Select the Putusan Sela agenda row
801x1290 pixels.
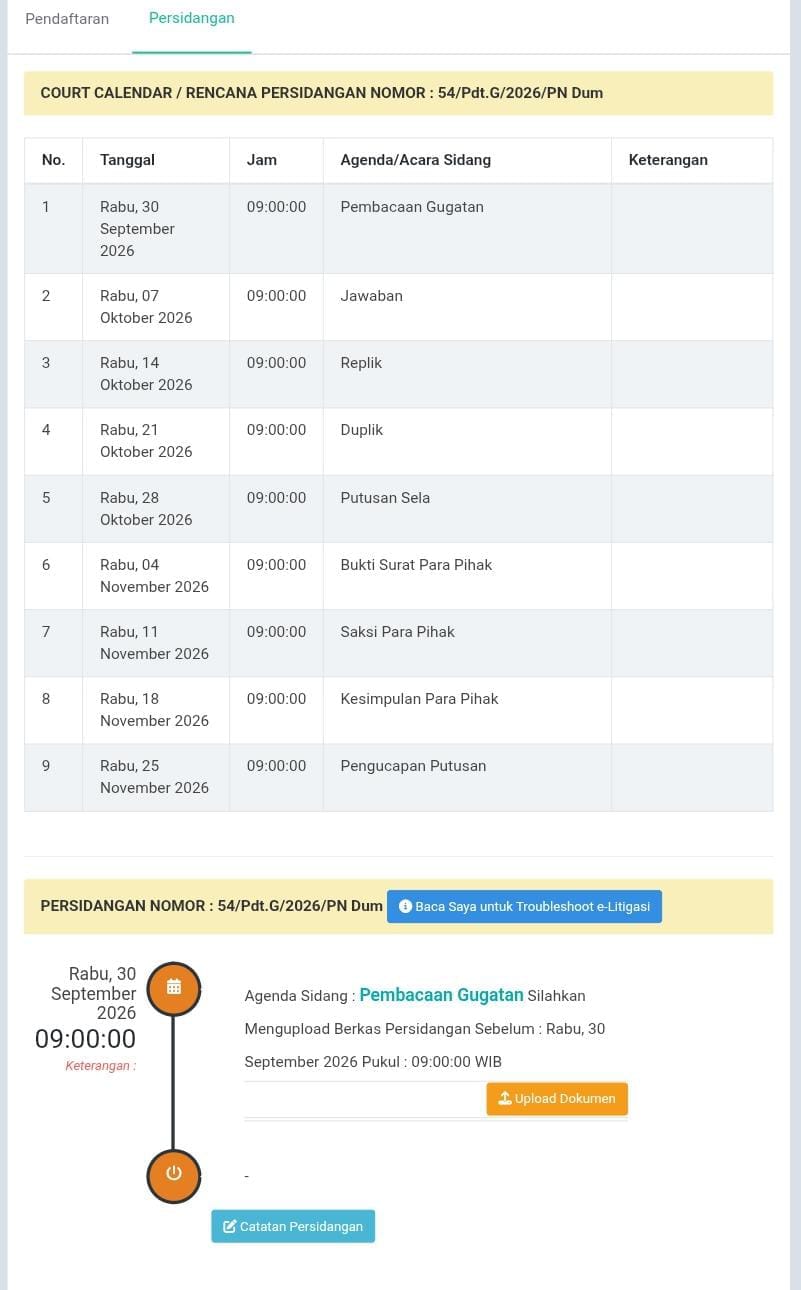(398, 509)
